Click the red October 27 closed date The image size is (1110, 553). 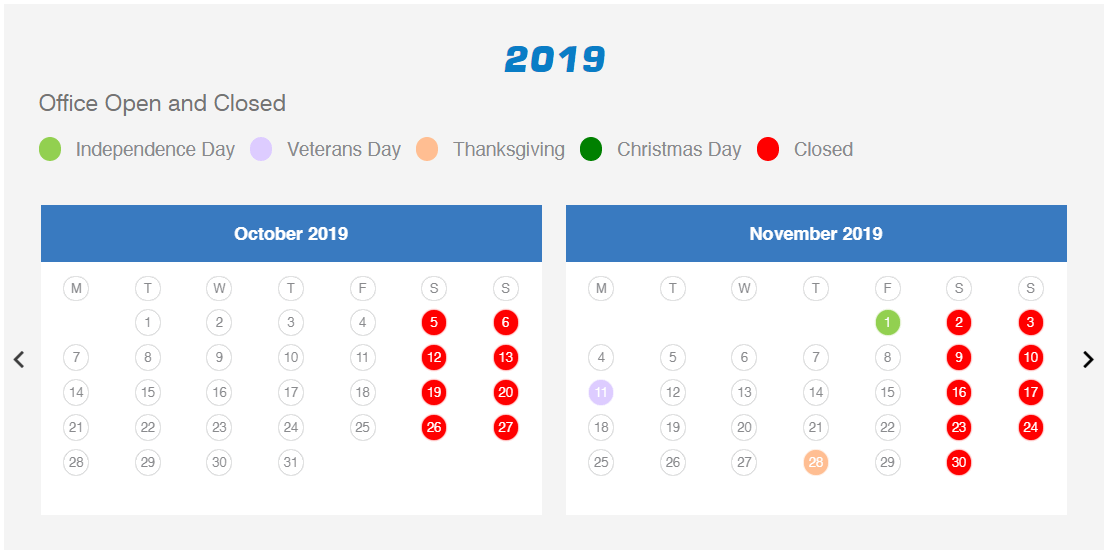coord(505,428)
